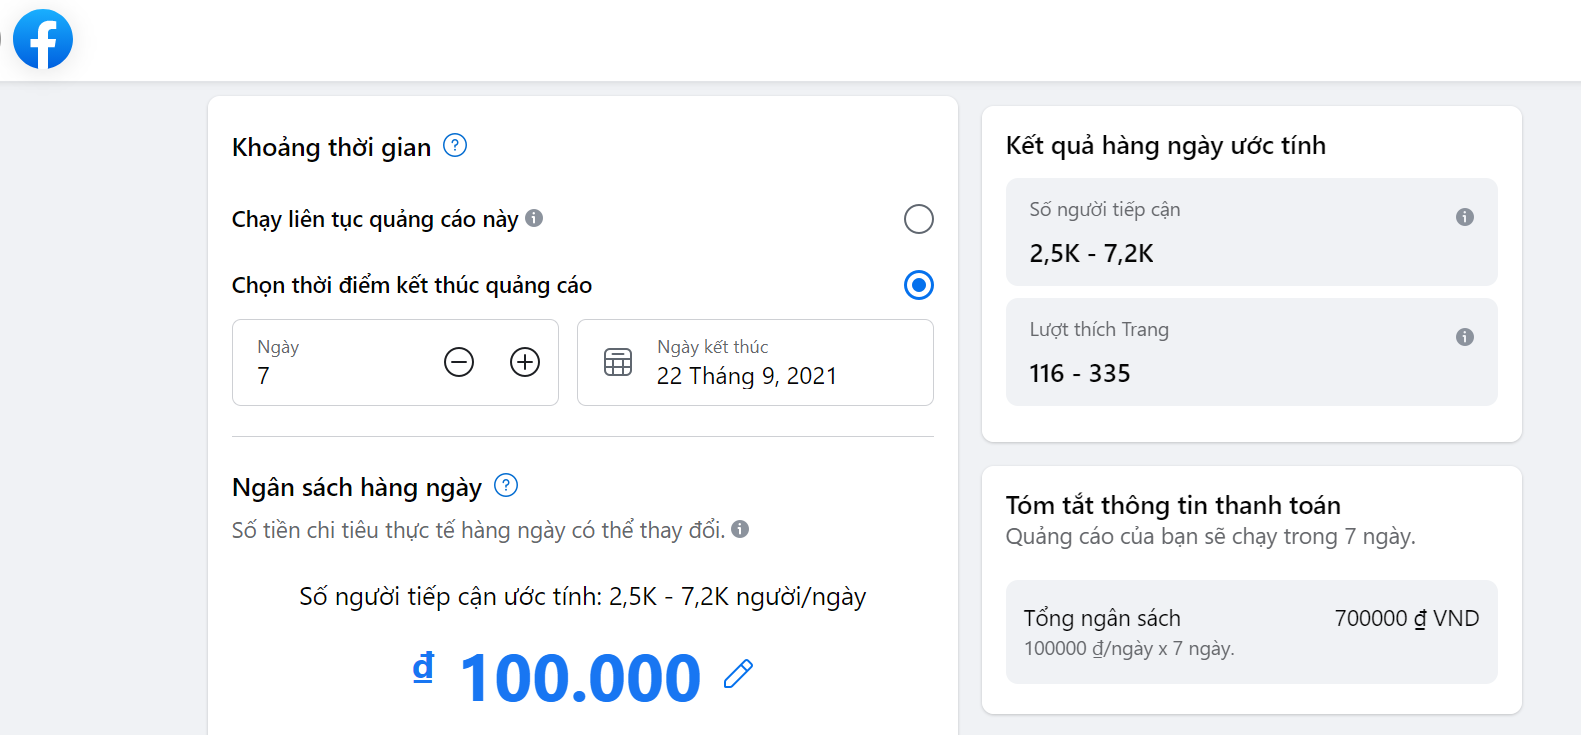Click the 100.000 budget amount
This screenshot has width=1581, height=735.
580,678
